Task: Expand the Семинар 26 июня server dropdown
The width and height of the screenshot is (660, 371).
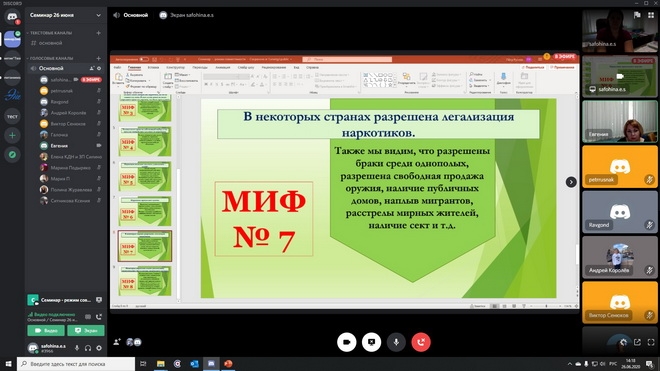Action: pos(65,15)
